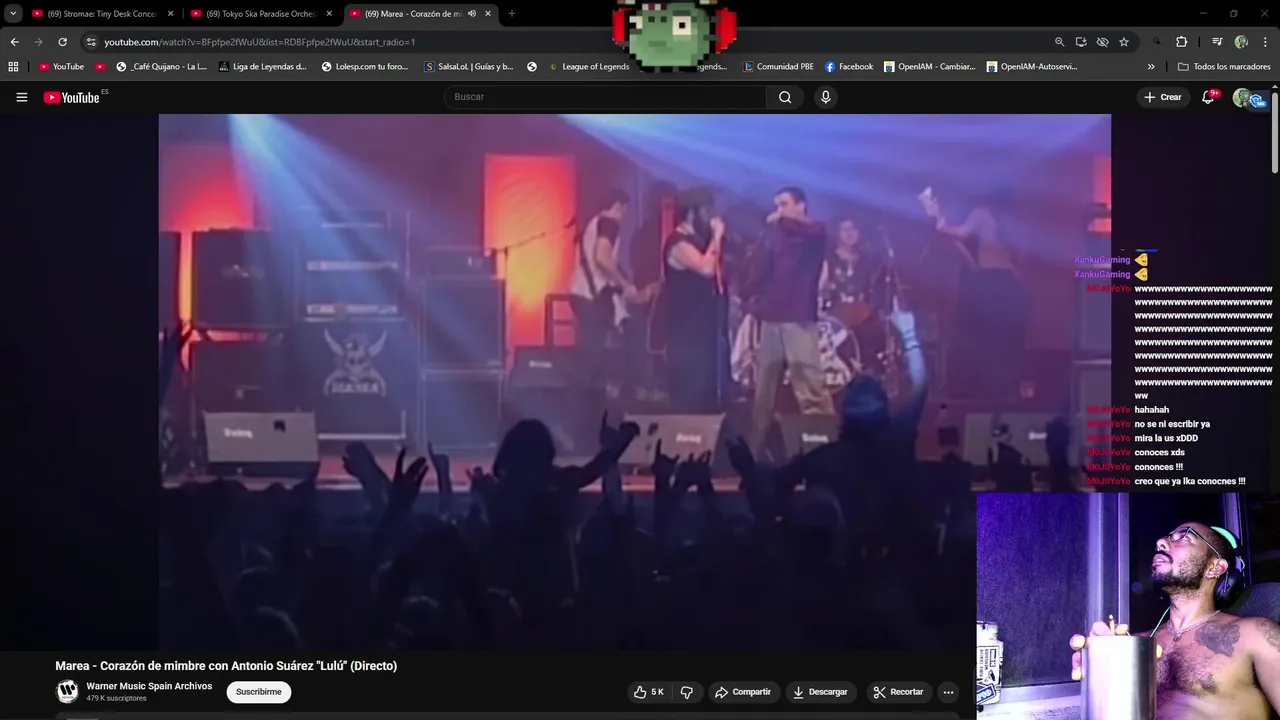Select the Marea - Corazón de mimbre tab

(x=412, y=14)
